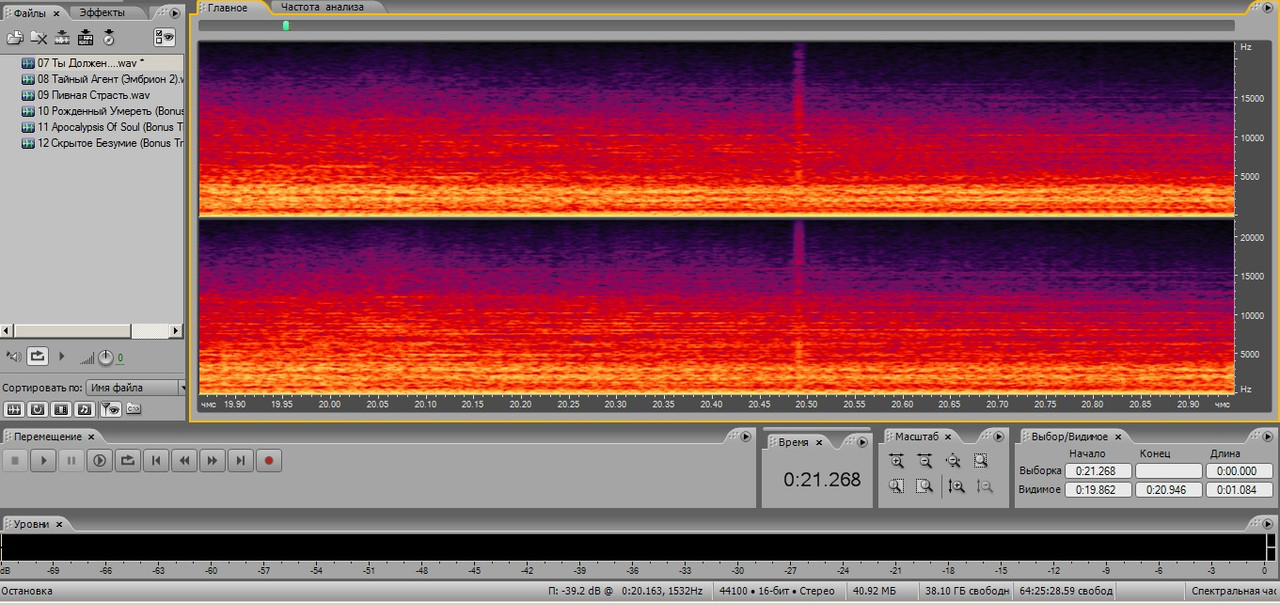Toggle the show video files filter button
The width and height of the screenshot is (1280, 605).
(x=62, y=409)
